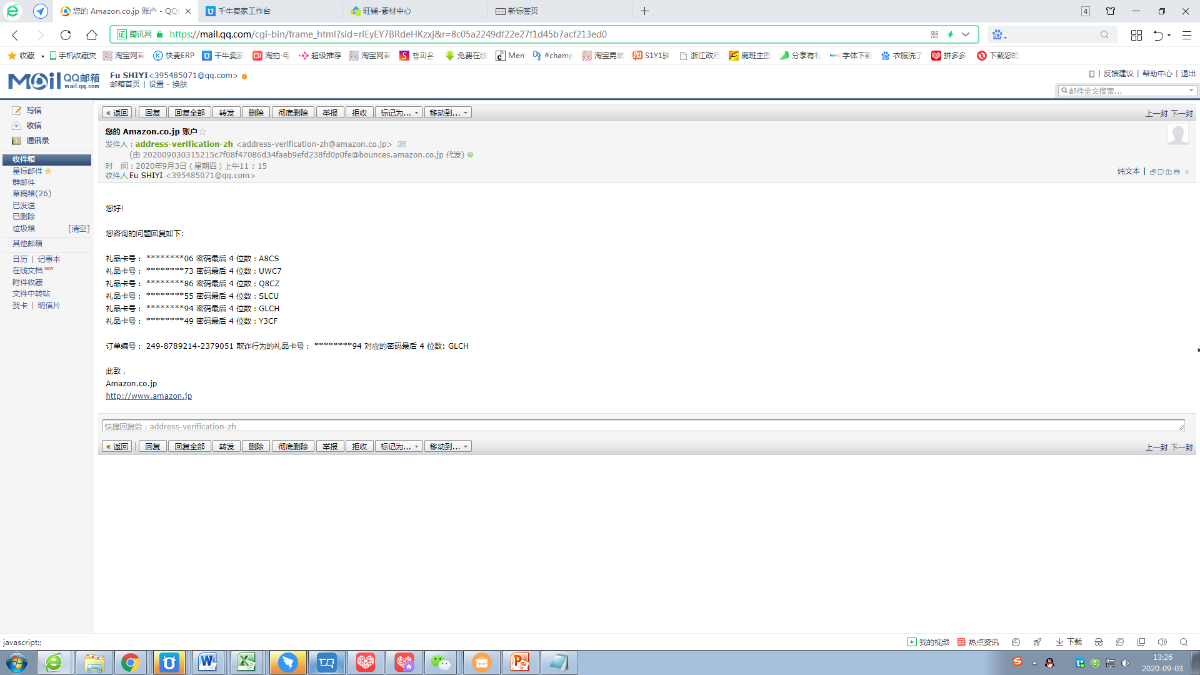The height and width of the screenshot is (675, 1200).
Task: Toggle star next to email subject
Action: click(203, 132)
